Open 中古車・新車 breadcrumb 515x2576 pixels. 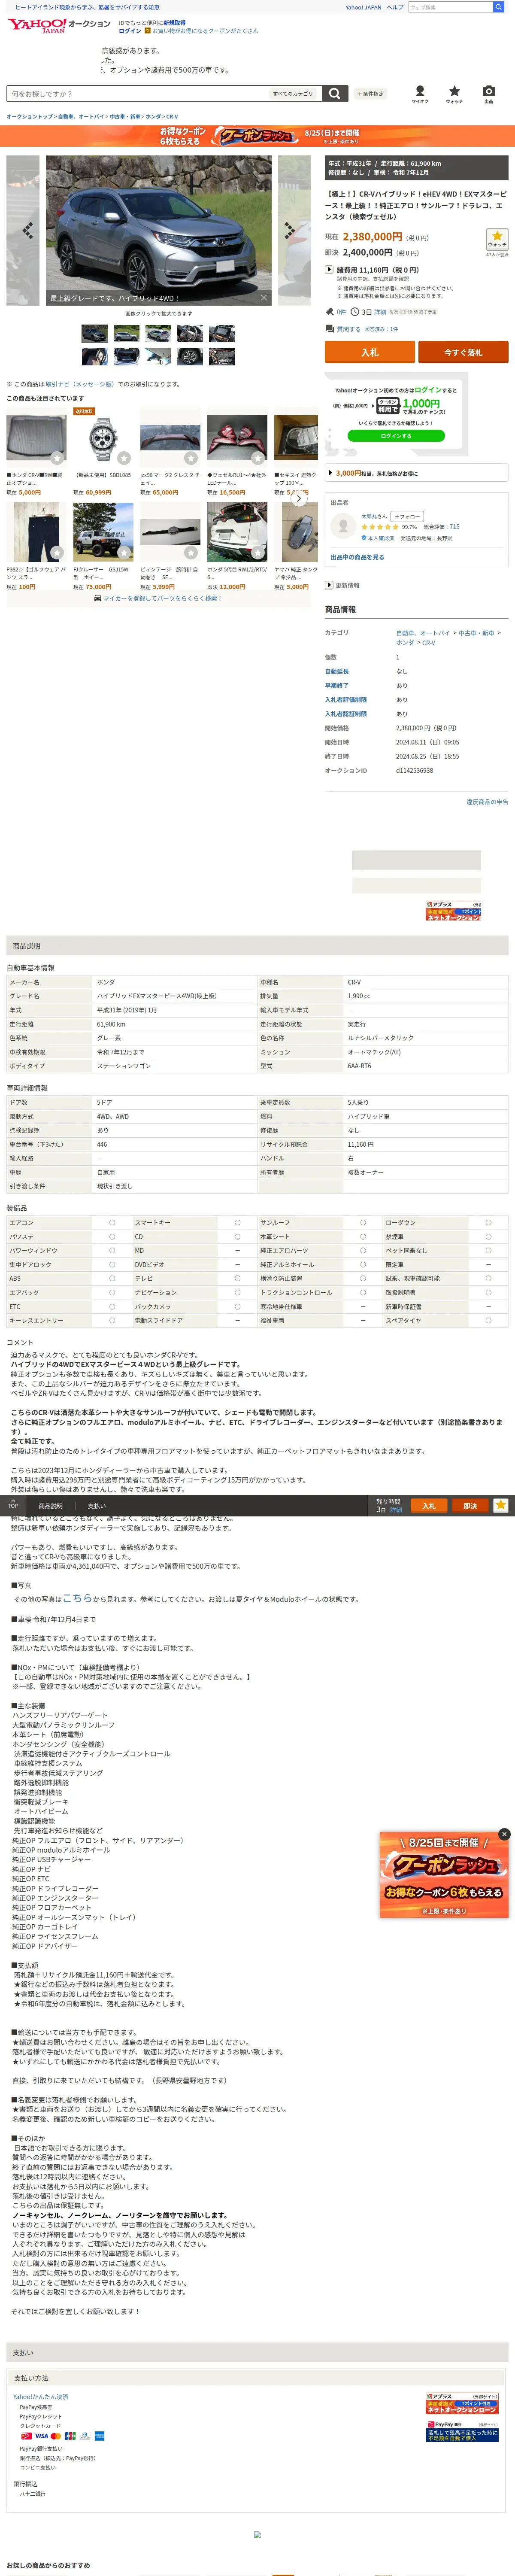(x=125, y=116)
